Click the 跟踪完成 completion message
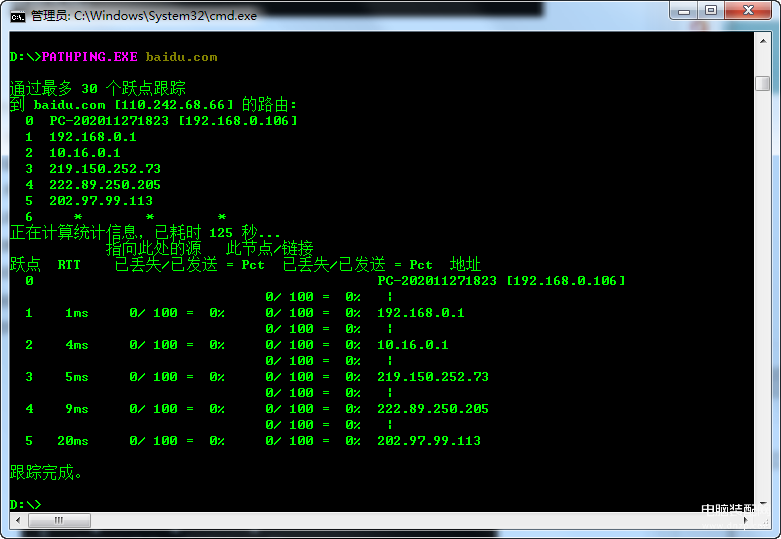 point(46,472)
